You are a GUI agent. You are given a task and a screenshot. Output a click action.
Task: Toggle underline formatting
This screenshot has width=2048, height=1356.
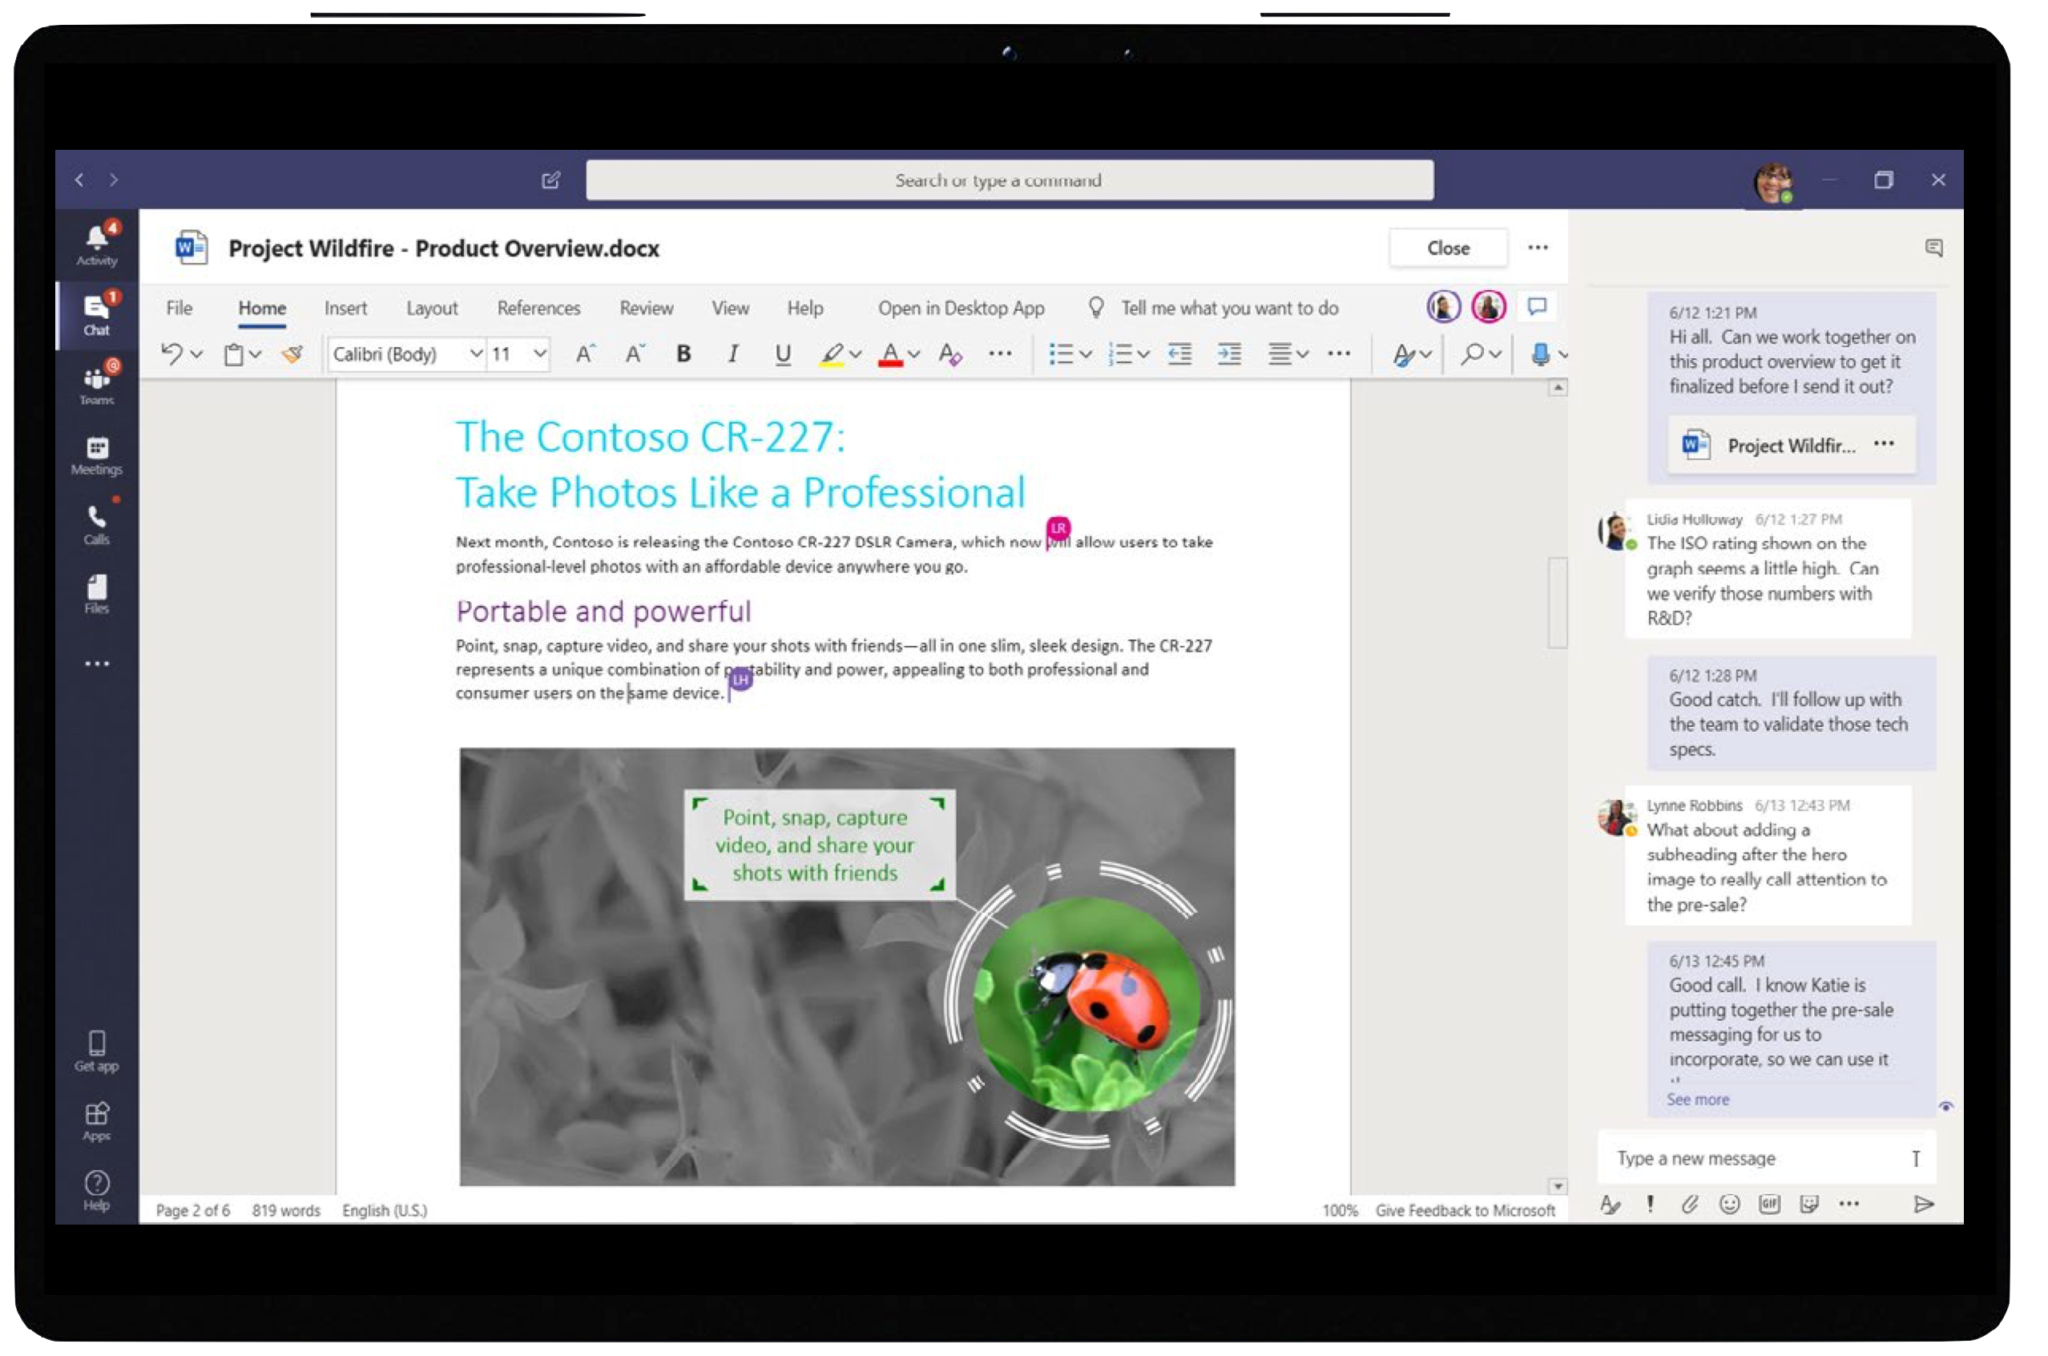pos(783,354)
